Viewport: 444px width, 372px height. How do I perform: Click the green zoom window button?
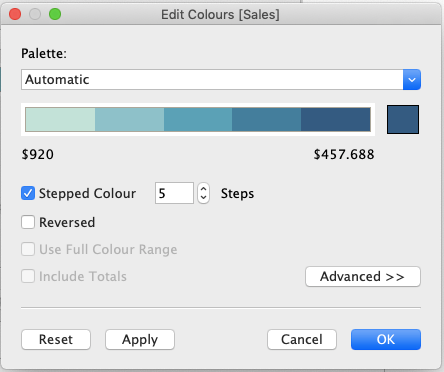coord(55,14)
